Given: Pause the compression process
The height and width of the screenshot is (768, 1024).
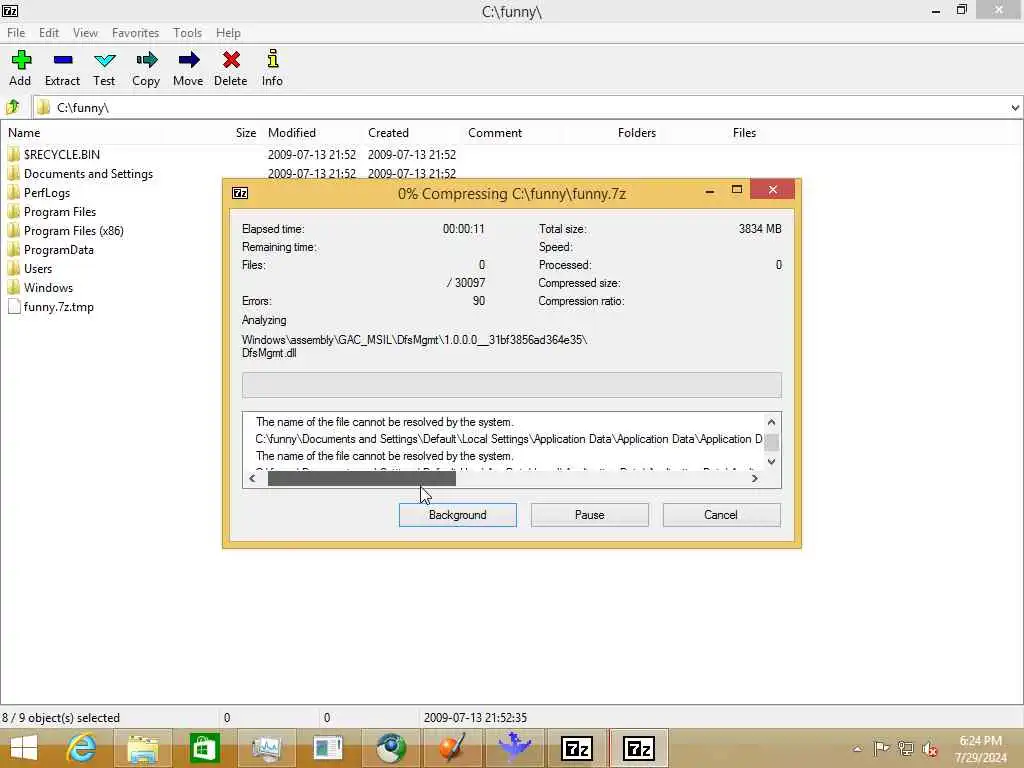Looking at the screenshot, I should point(589,515).
